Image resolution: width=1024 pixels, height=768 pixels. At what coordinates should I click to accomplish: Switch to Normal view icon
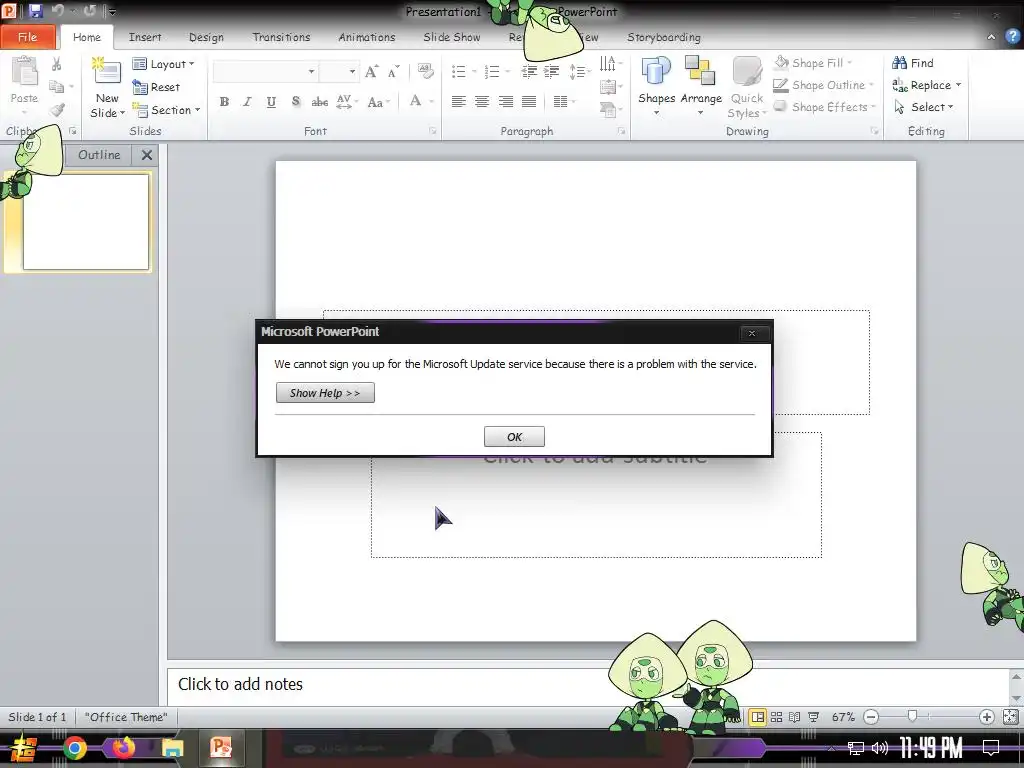point(758,717)
